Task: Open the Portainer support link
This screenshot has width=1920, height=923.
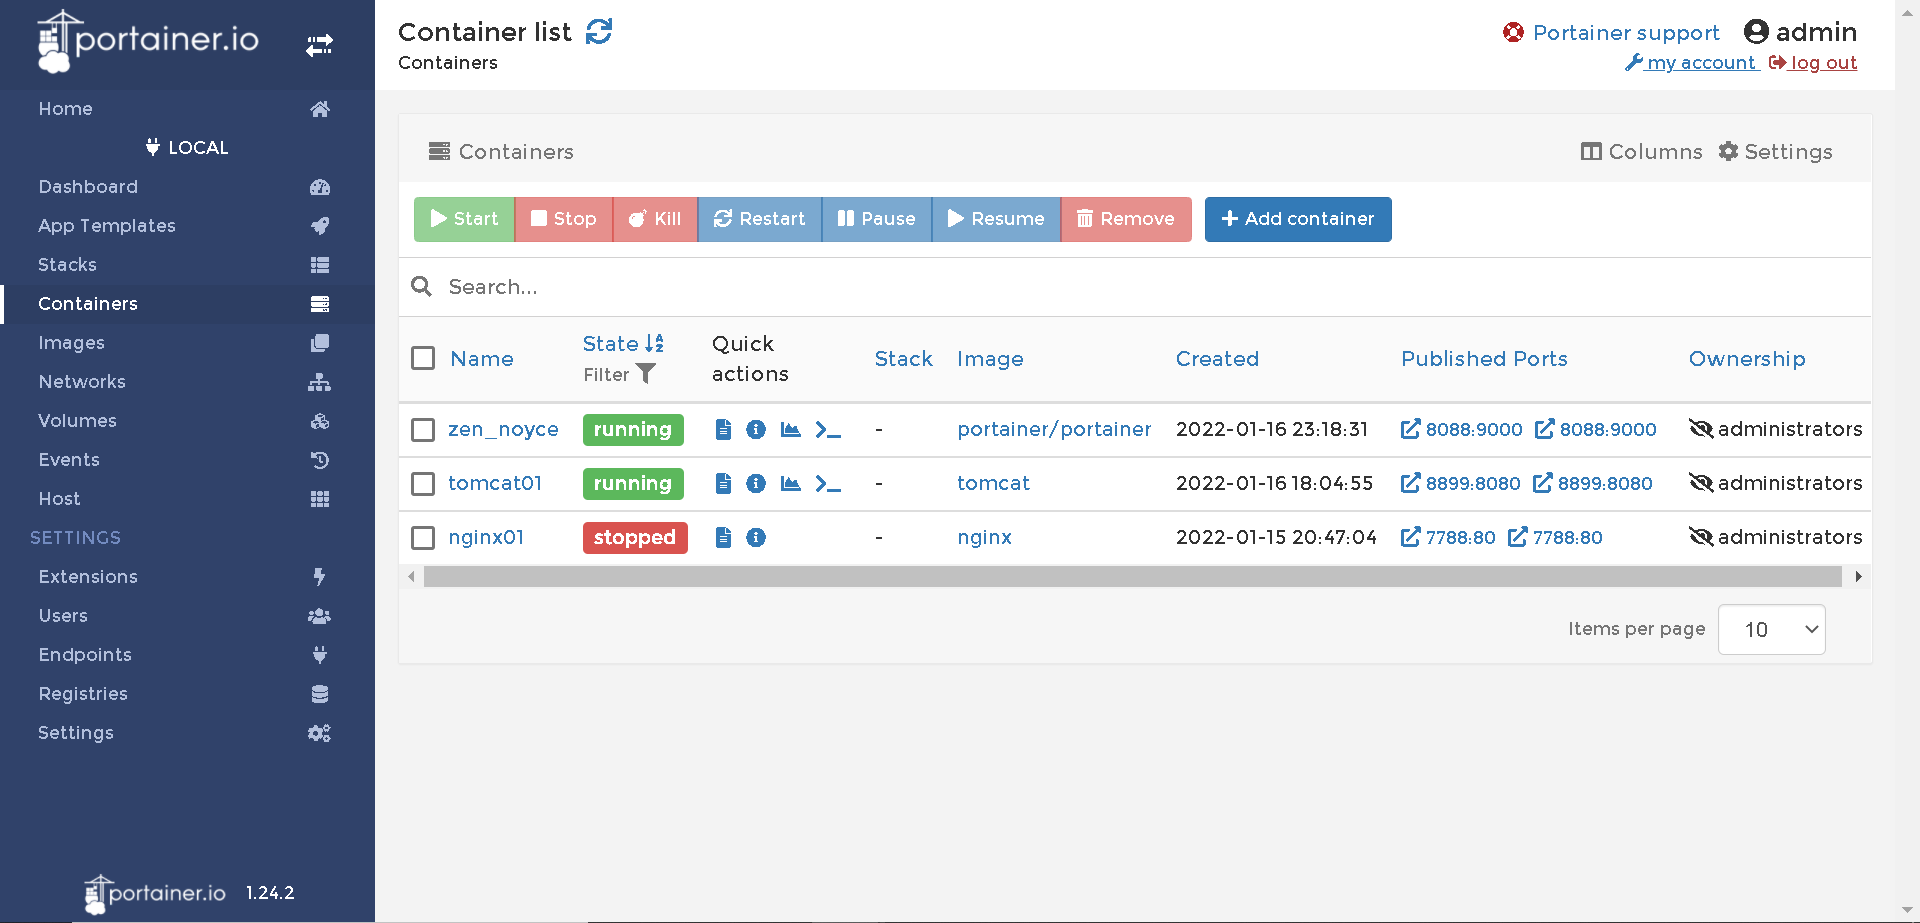Action: point(1611,33)
